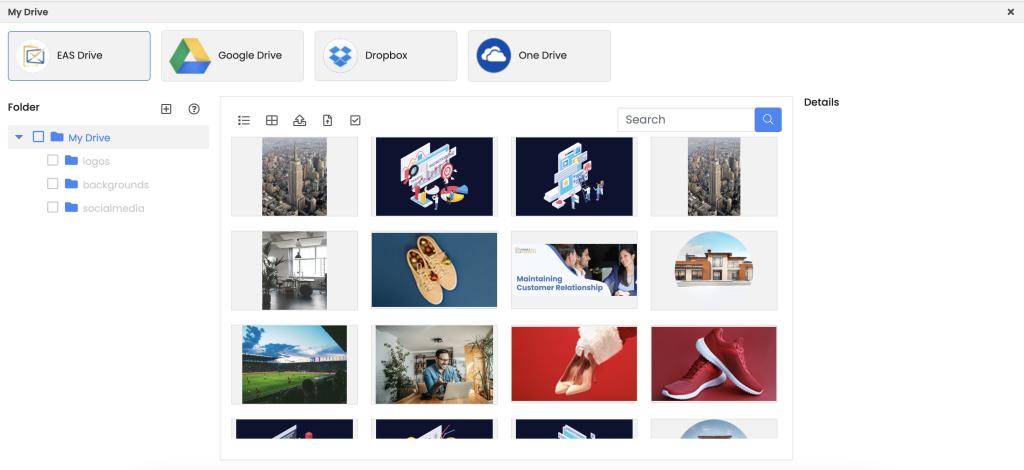Image resolution: width=1024 pixels, height=470 pixels.
Task: Open the EAS Drive tab
Action: pyautogui.click(x=79, y=56)
